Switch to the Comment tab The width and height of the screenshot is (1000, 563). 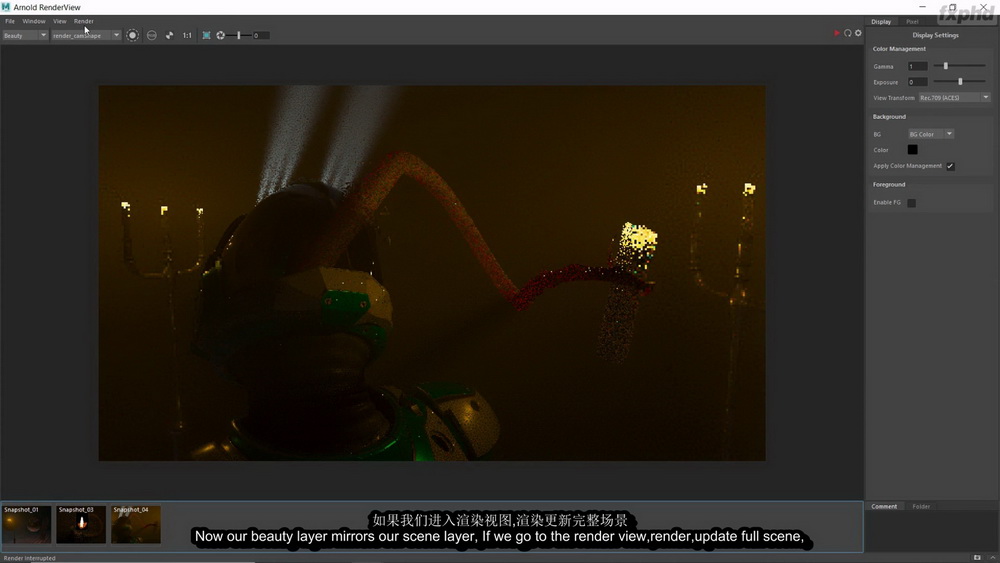coord(884,506)
